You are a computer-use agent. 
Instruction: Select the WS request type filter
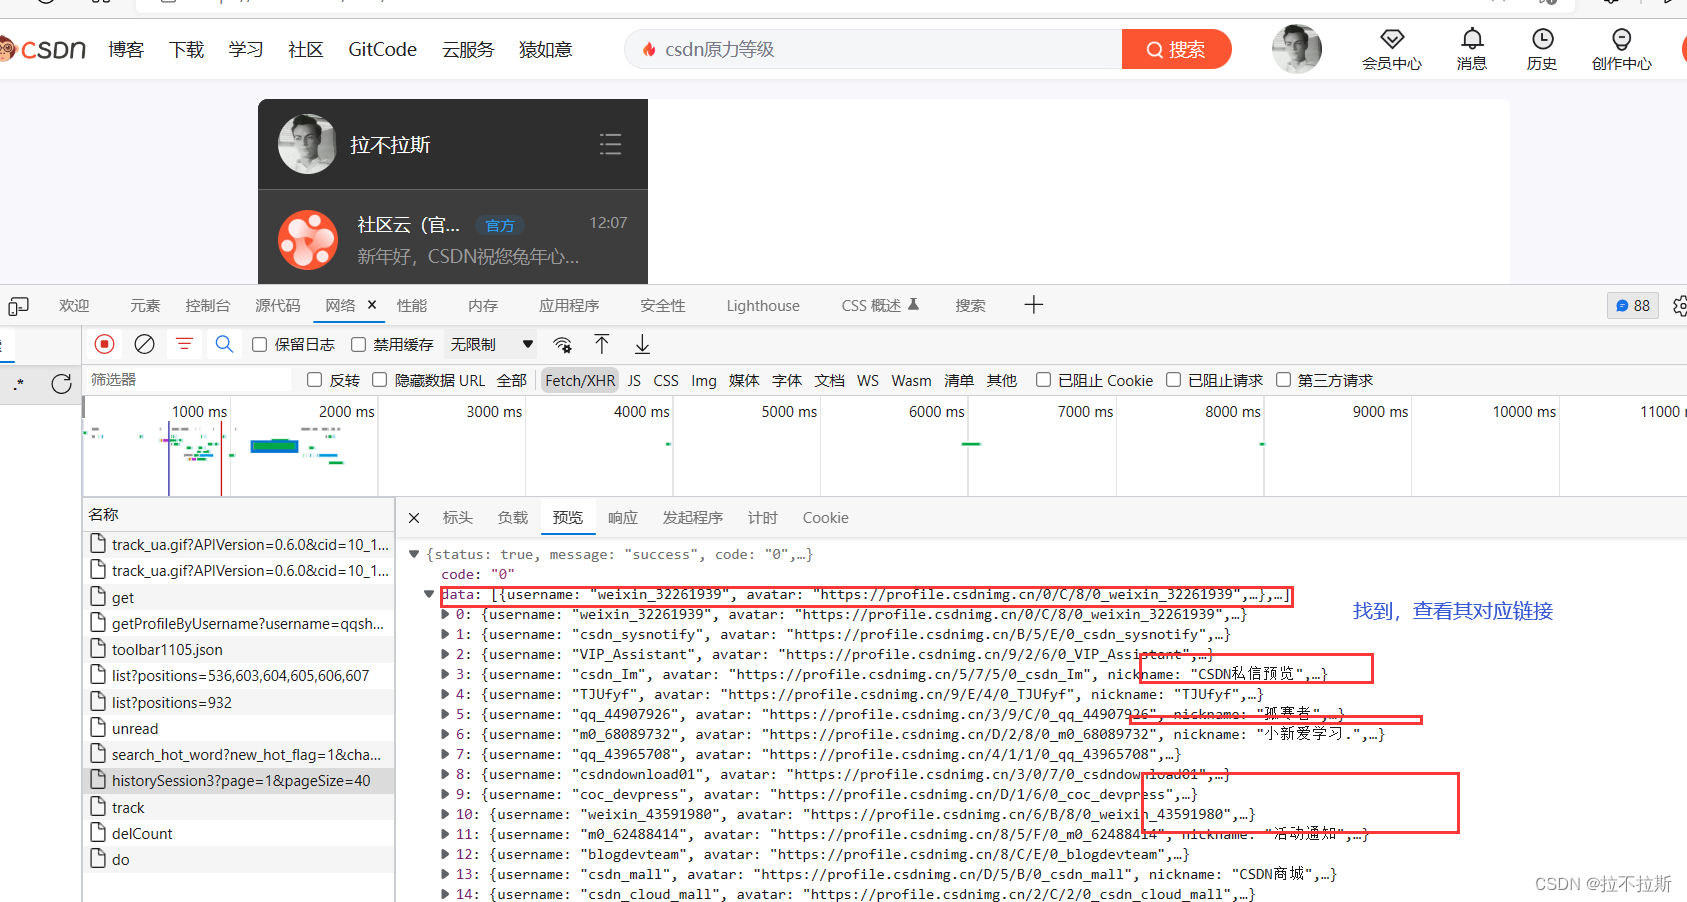[x=868, y=380]
